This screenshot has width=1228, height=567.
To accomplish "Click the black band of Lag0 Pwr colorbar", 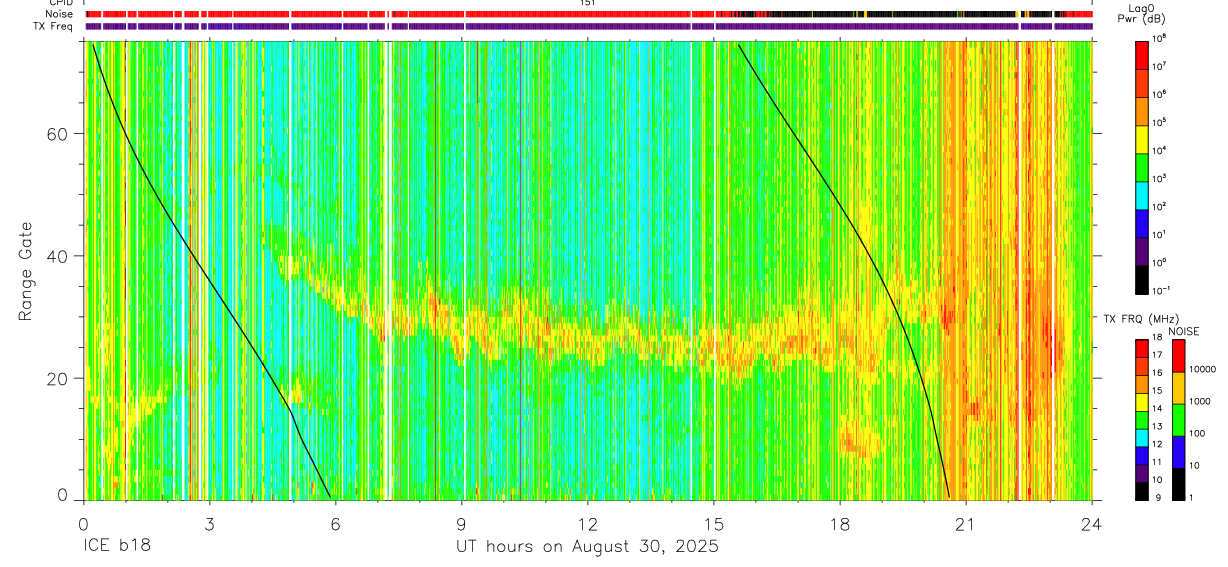I will pyautogui.click(x=1141, y=278).
